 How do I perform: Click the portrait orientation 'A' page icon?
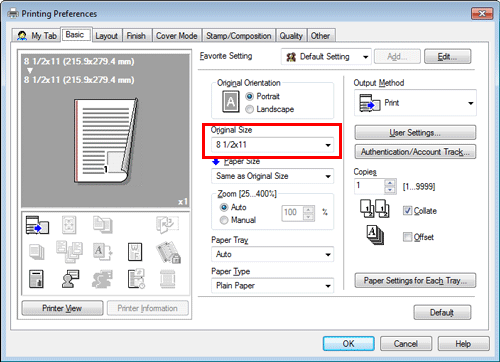(x=231, y=102)
